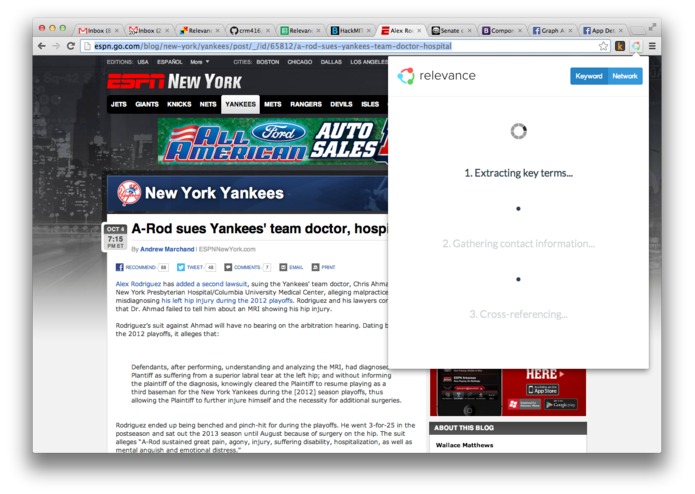This screenshot has width=695, height=494.
Task: Open the METS team menu item
Action: coord(273,104)
